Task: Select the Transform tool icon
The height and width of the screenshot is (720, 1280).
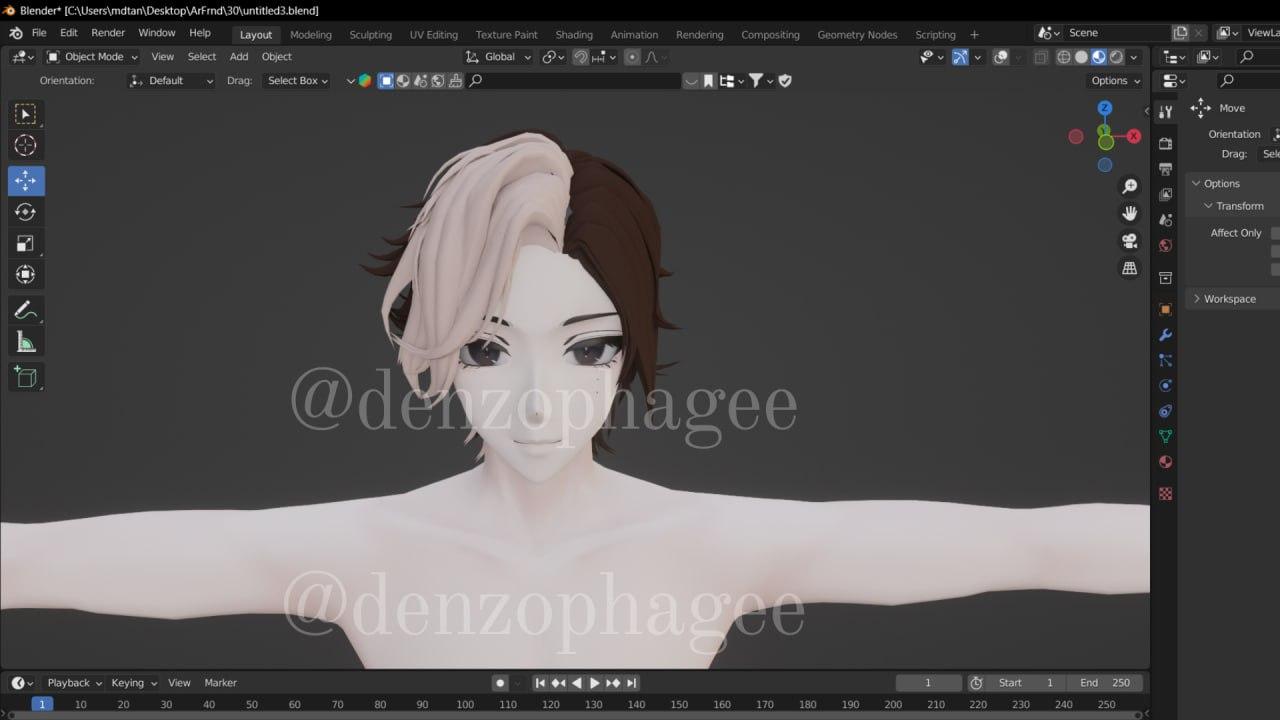Action: pos(26,275)
